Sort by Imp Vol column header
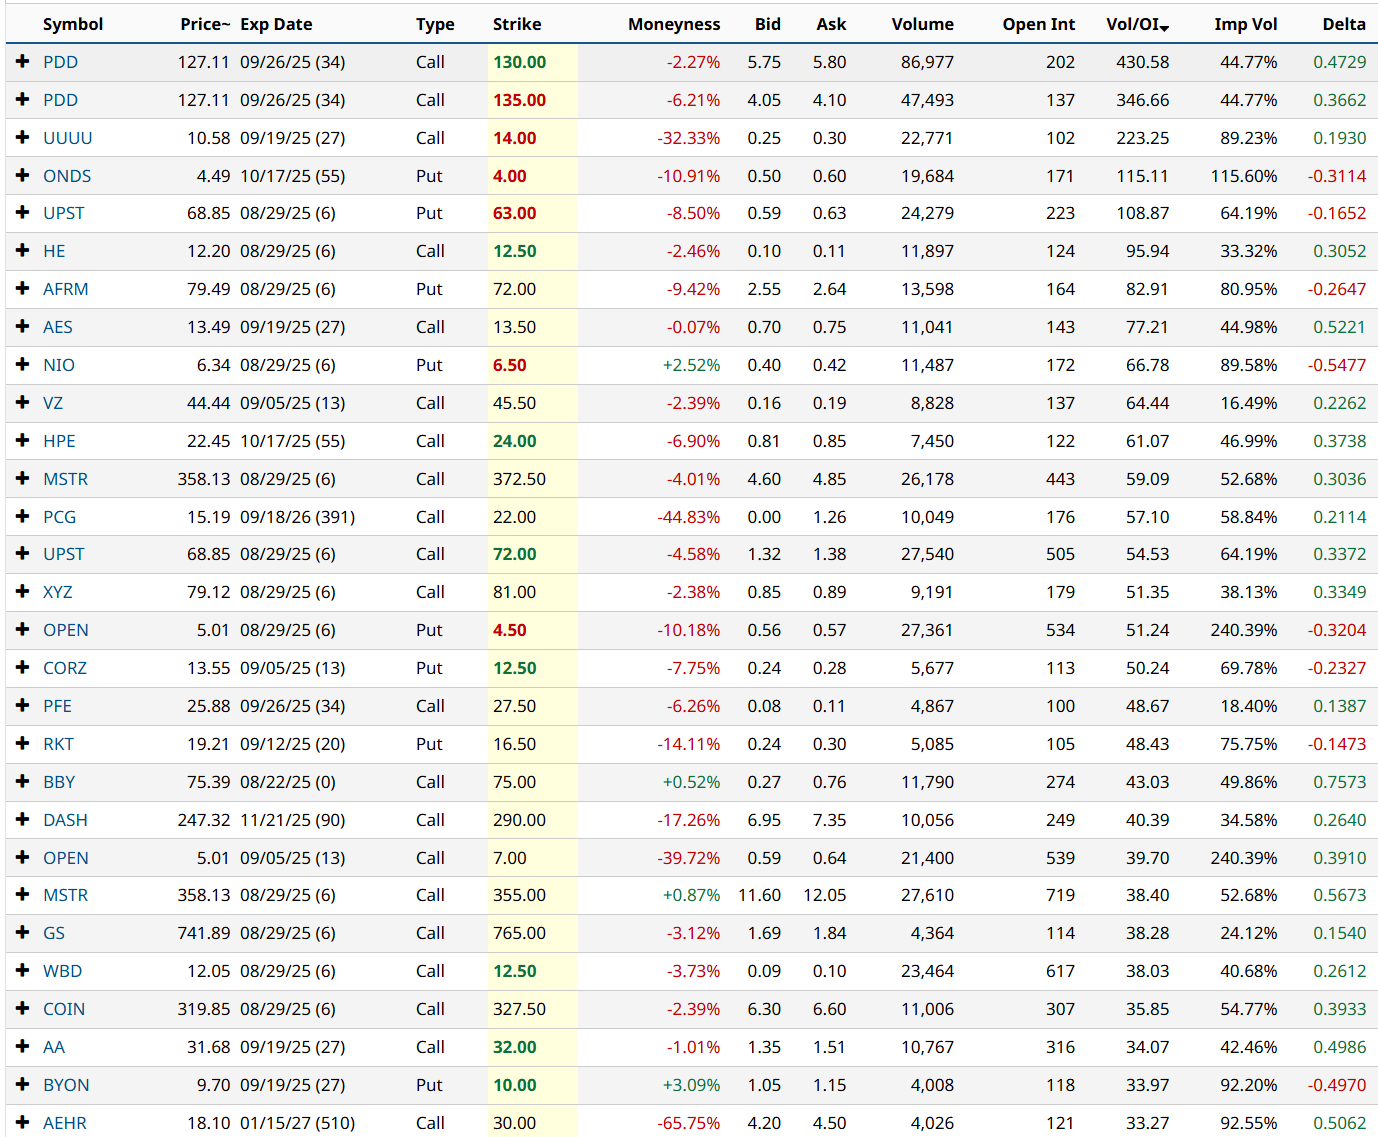 coord(1246,25)
